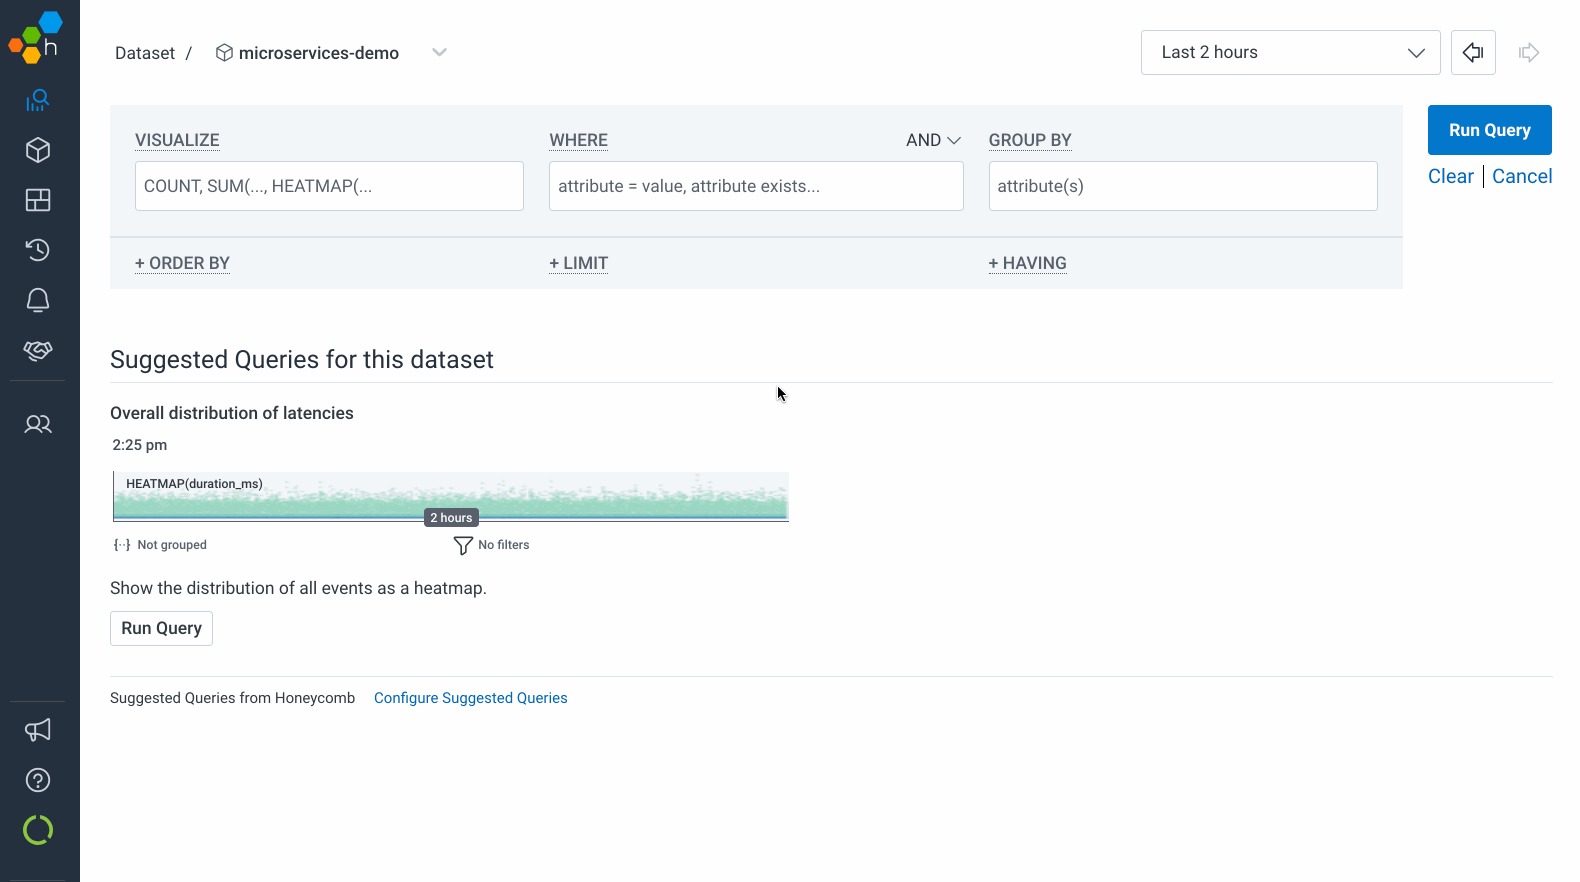
Task: Click the HEATMAP(duration_ms) preview thumbnail
Action: (451, 496)
